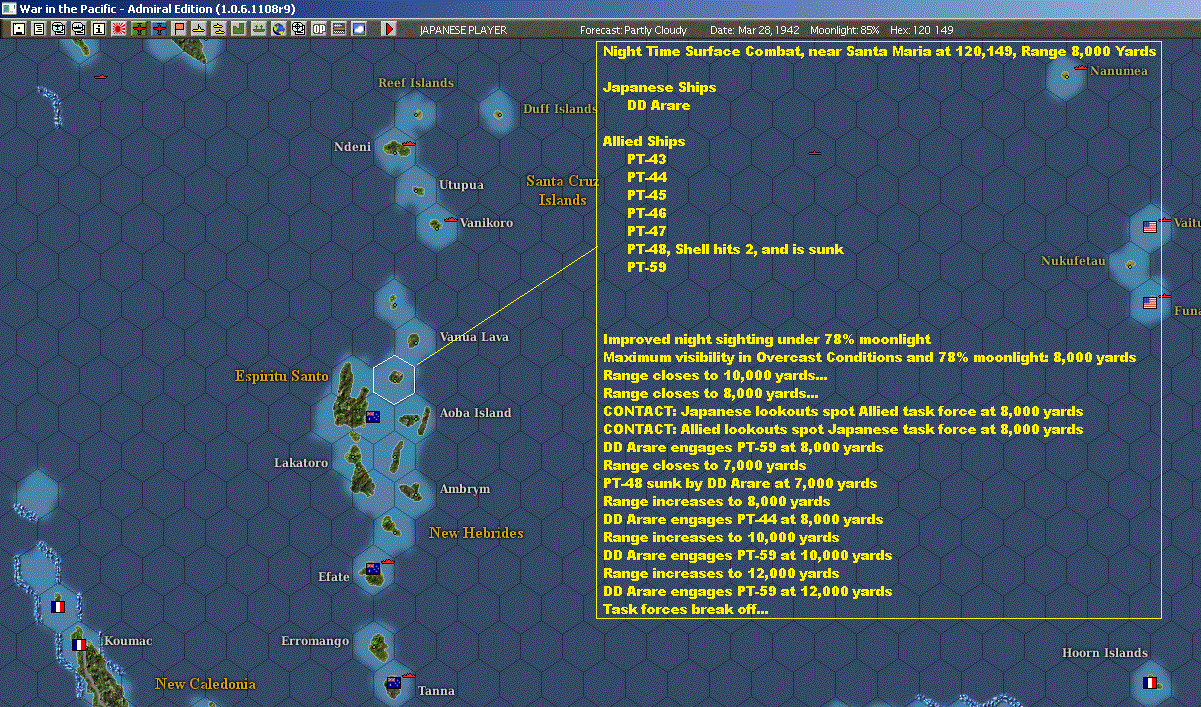1201x707 pixels.
Task: Click the OP button in toolbar
Action: (x=319, y=30)
